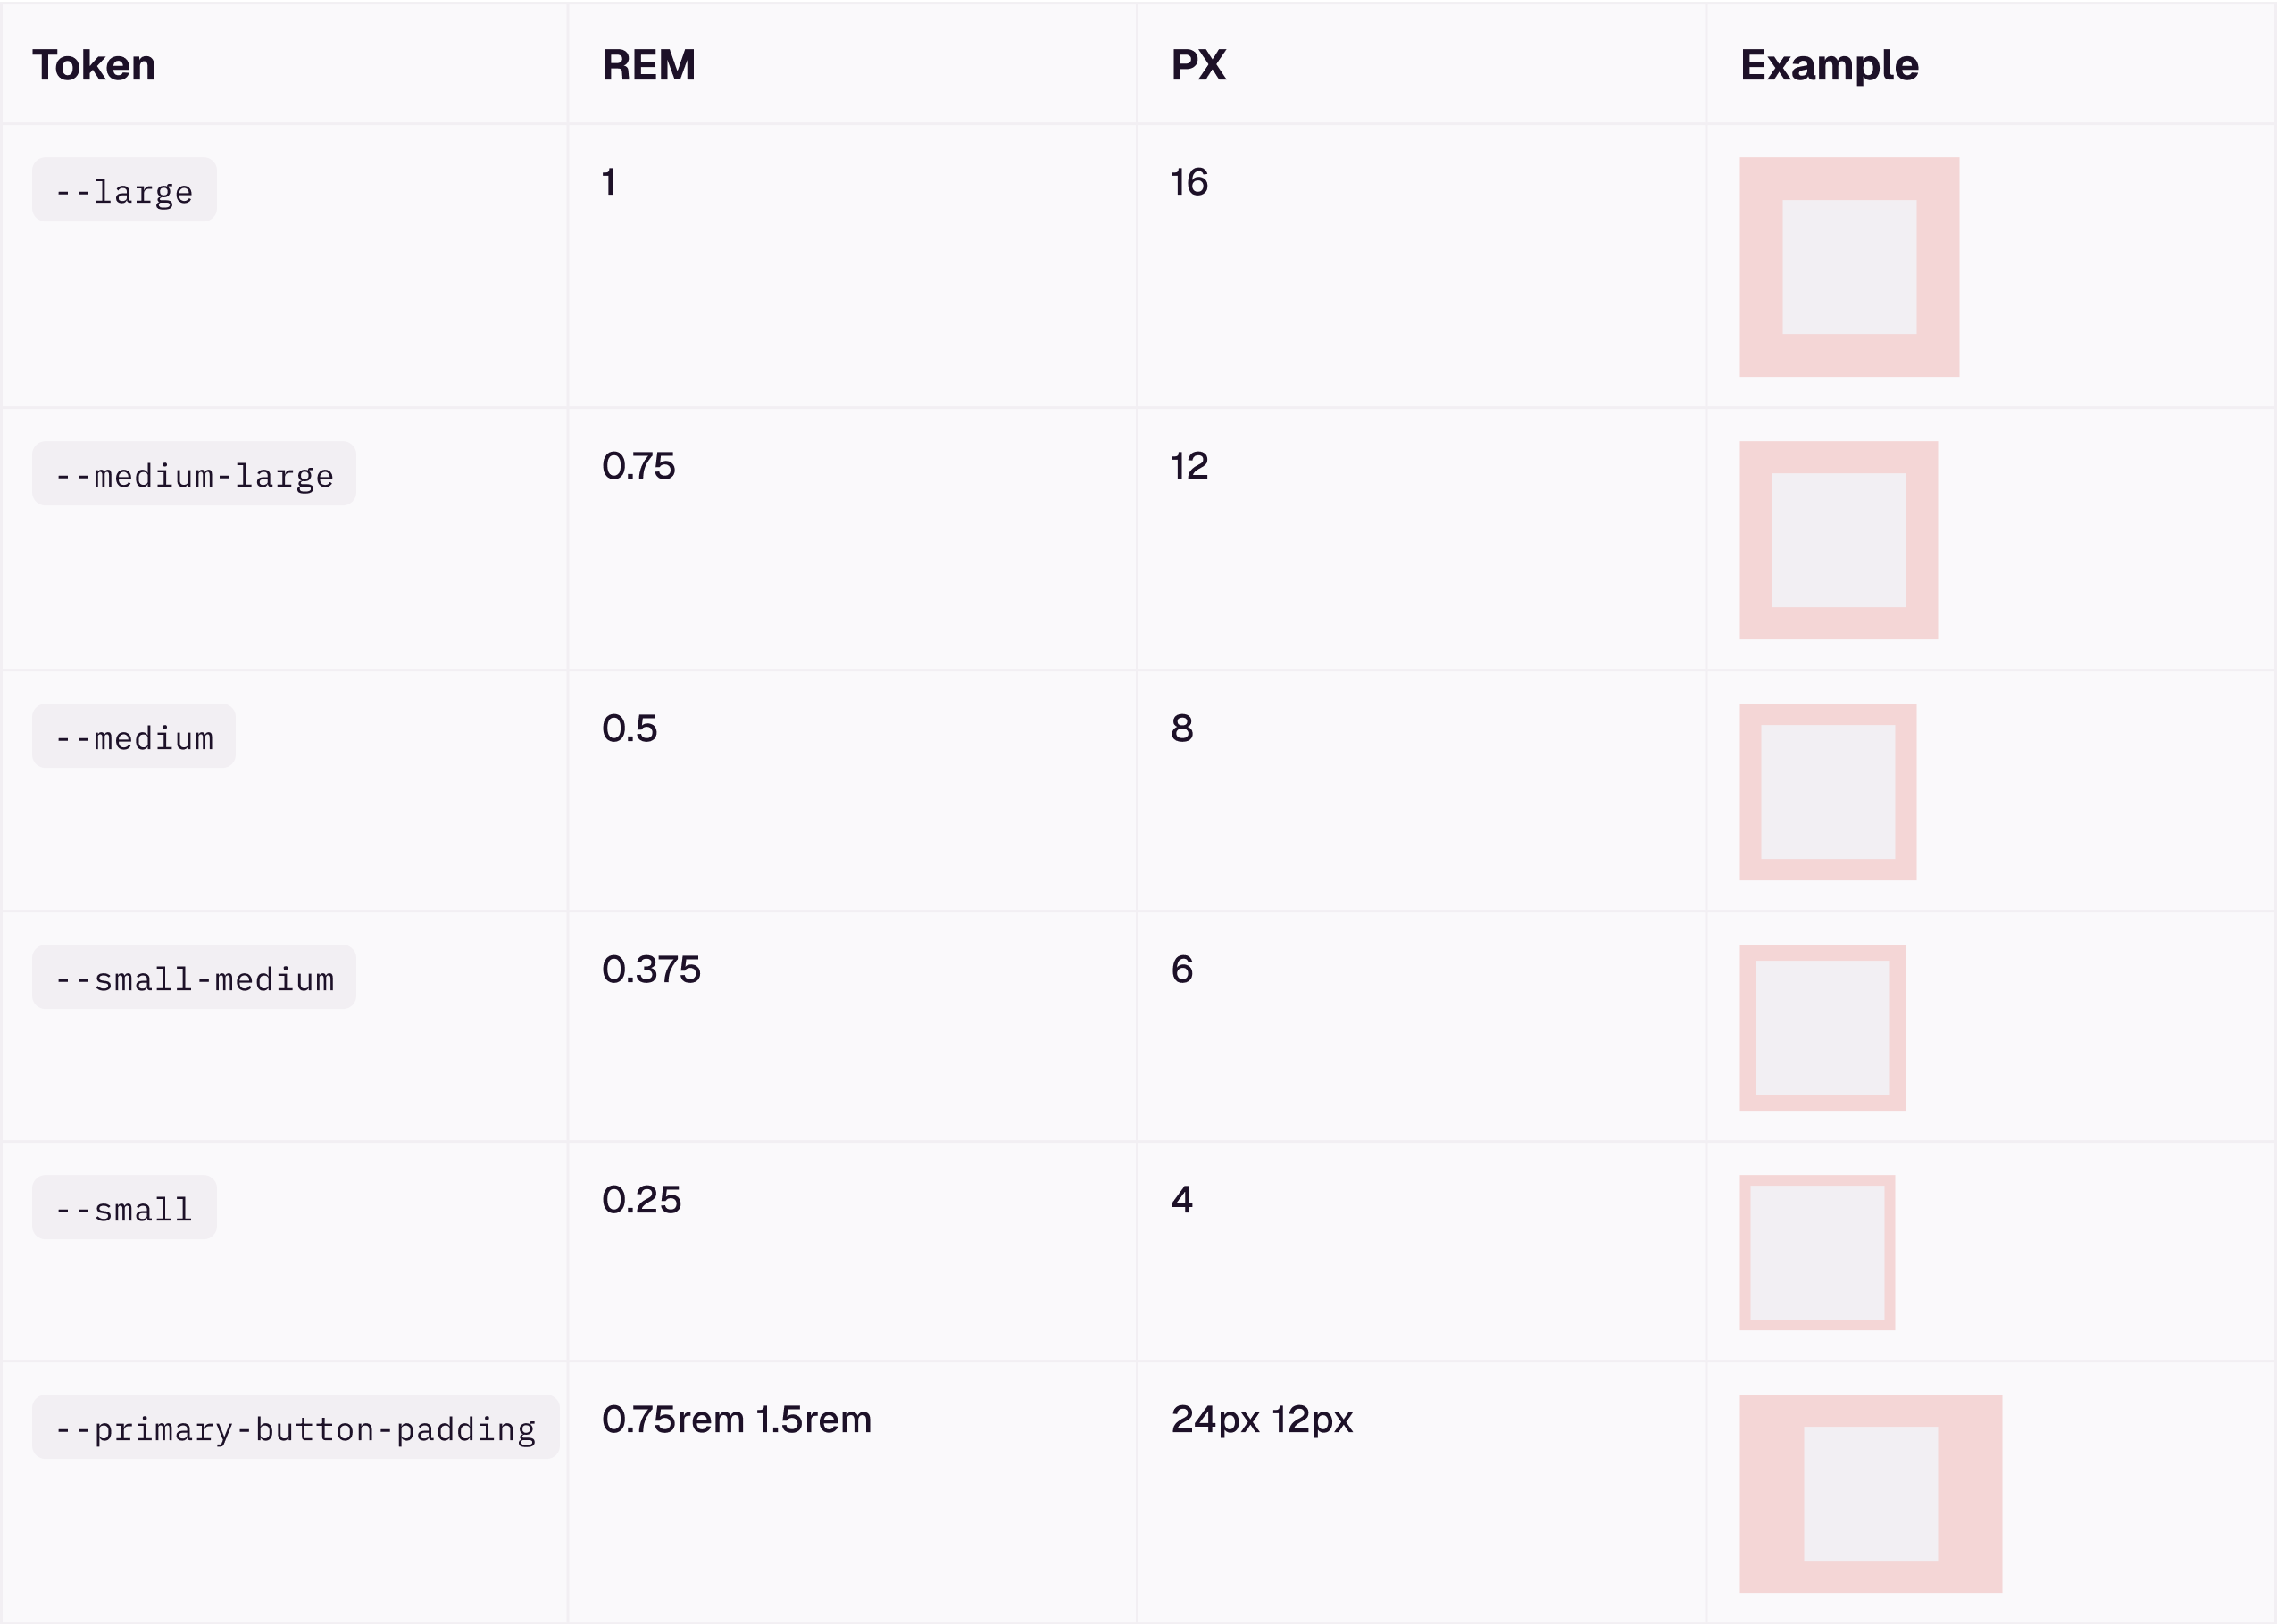2277x1624 pixels.
Task: Click the --large token code chip
Action: [124, 190]
